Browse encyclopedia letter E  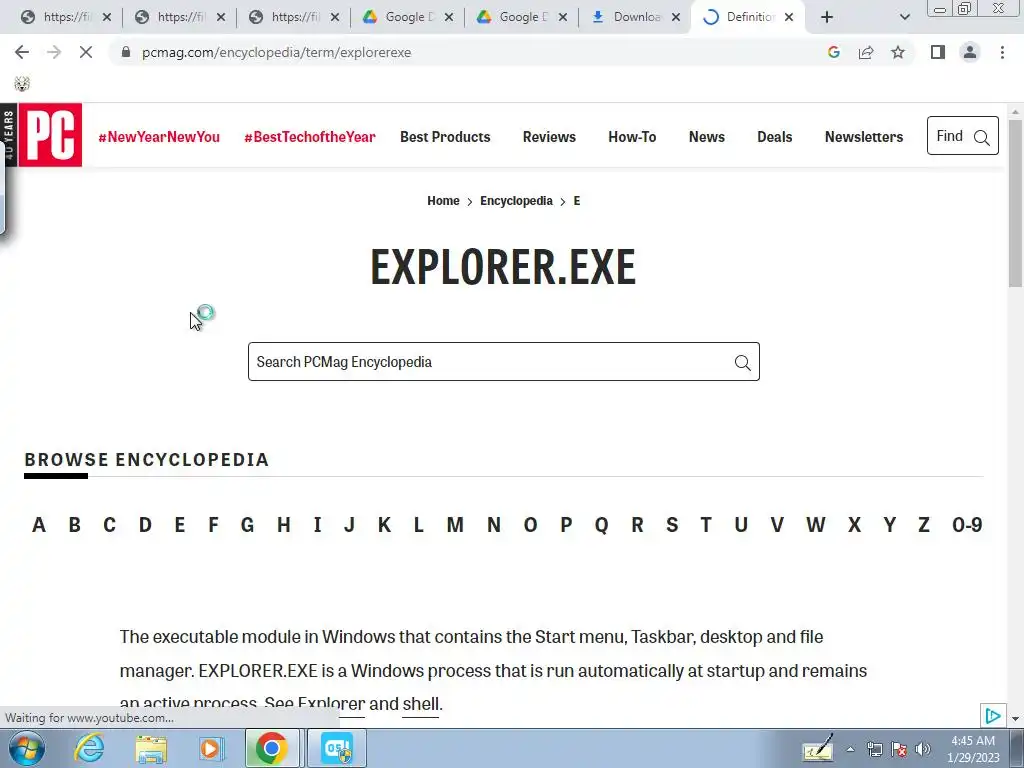(180, 524)
